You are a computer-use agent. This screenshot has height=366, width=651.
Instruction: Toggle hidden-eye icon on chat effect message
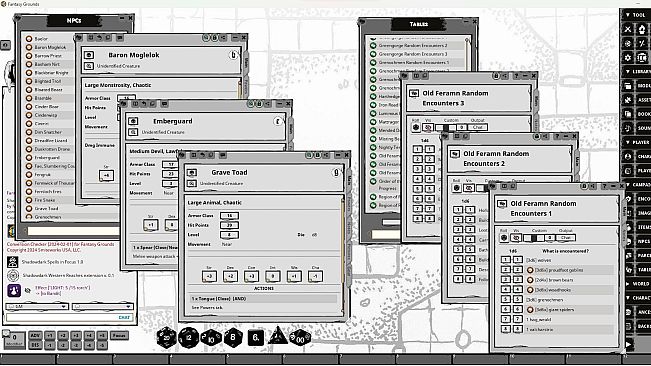[28, 290]
